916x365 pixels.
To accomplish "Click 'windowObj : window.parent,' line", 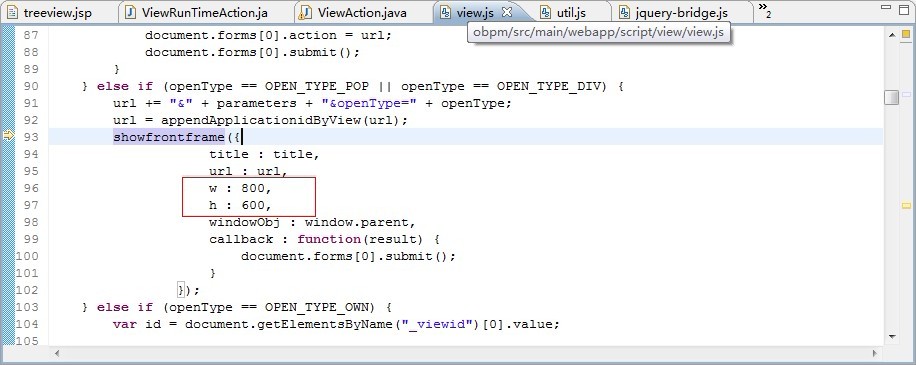I will point(313,222).
